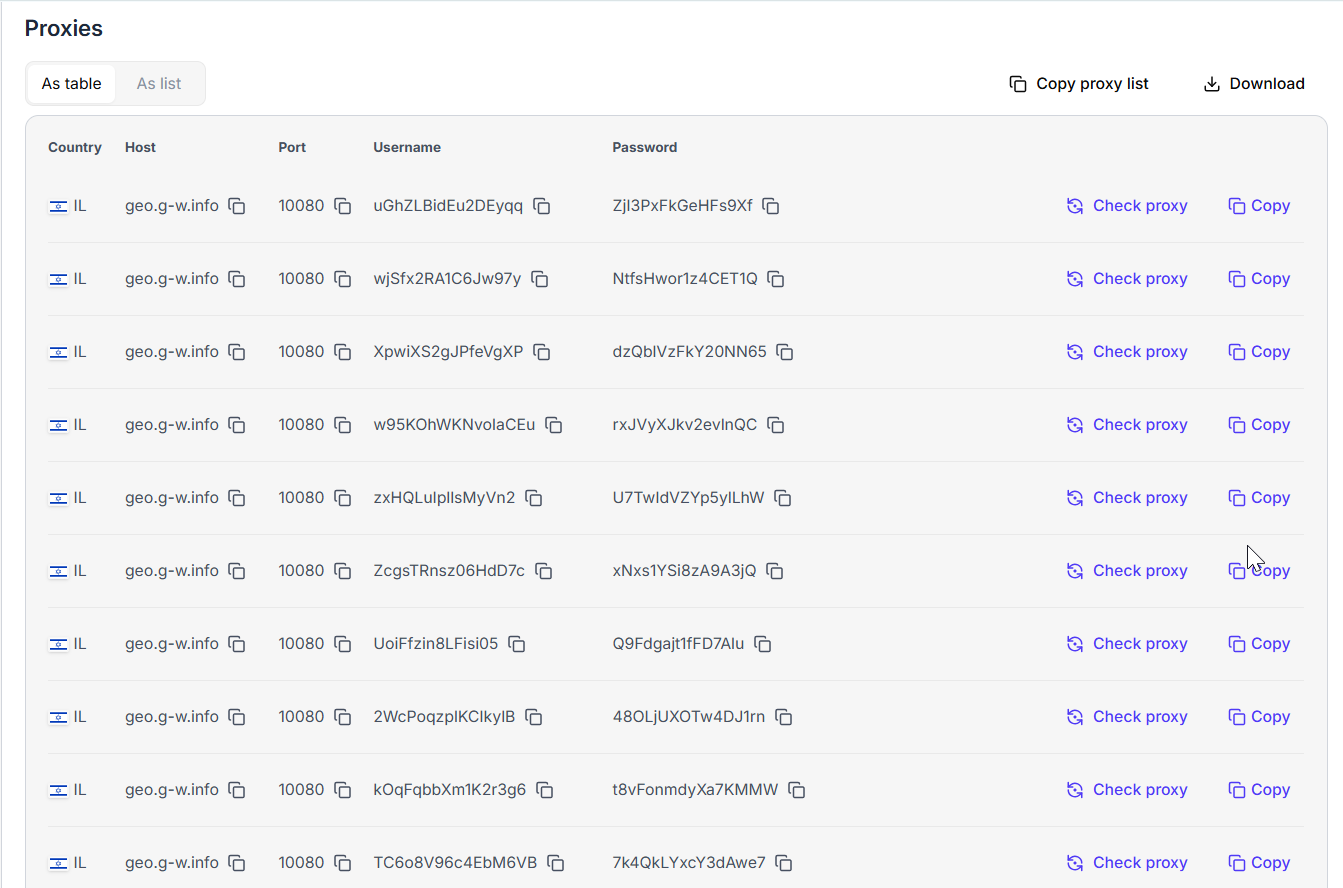Copy password Q9Fdgajt1fFD7AIu icon

(763, 644)
